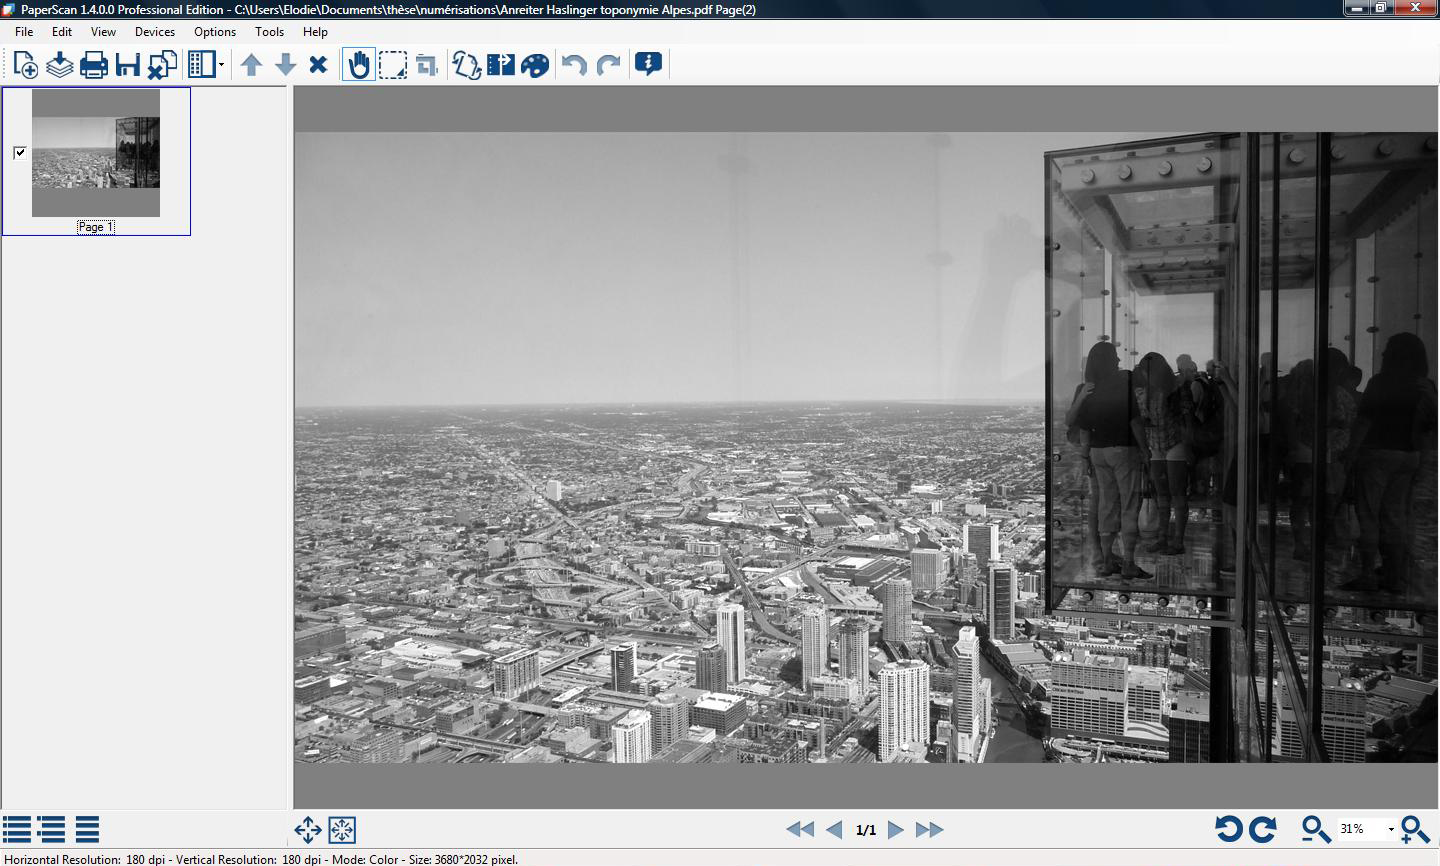
Task: Activate the rectangular selection tool
Action: tap(392, 65)
